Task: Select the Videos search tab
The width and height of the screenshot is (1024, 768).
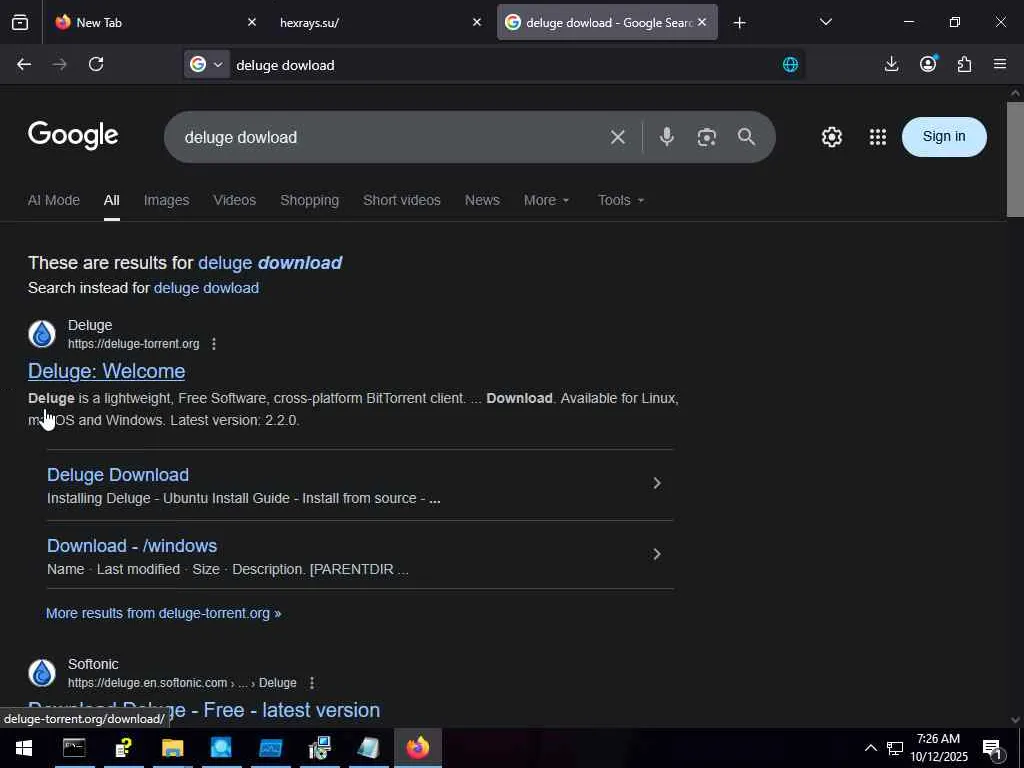Action: tap(234, 200)
